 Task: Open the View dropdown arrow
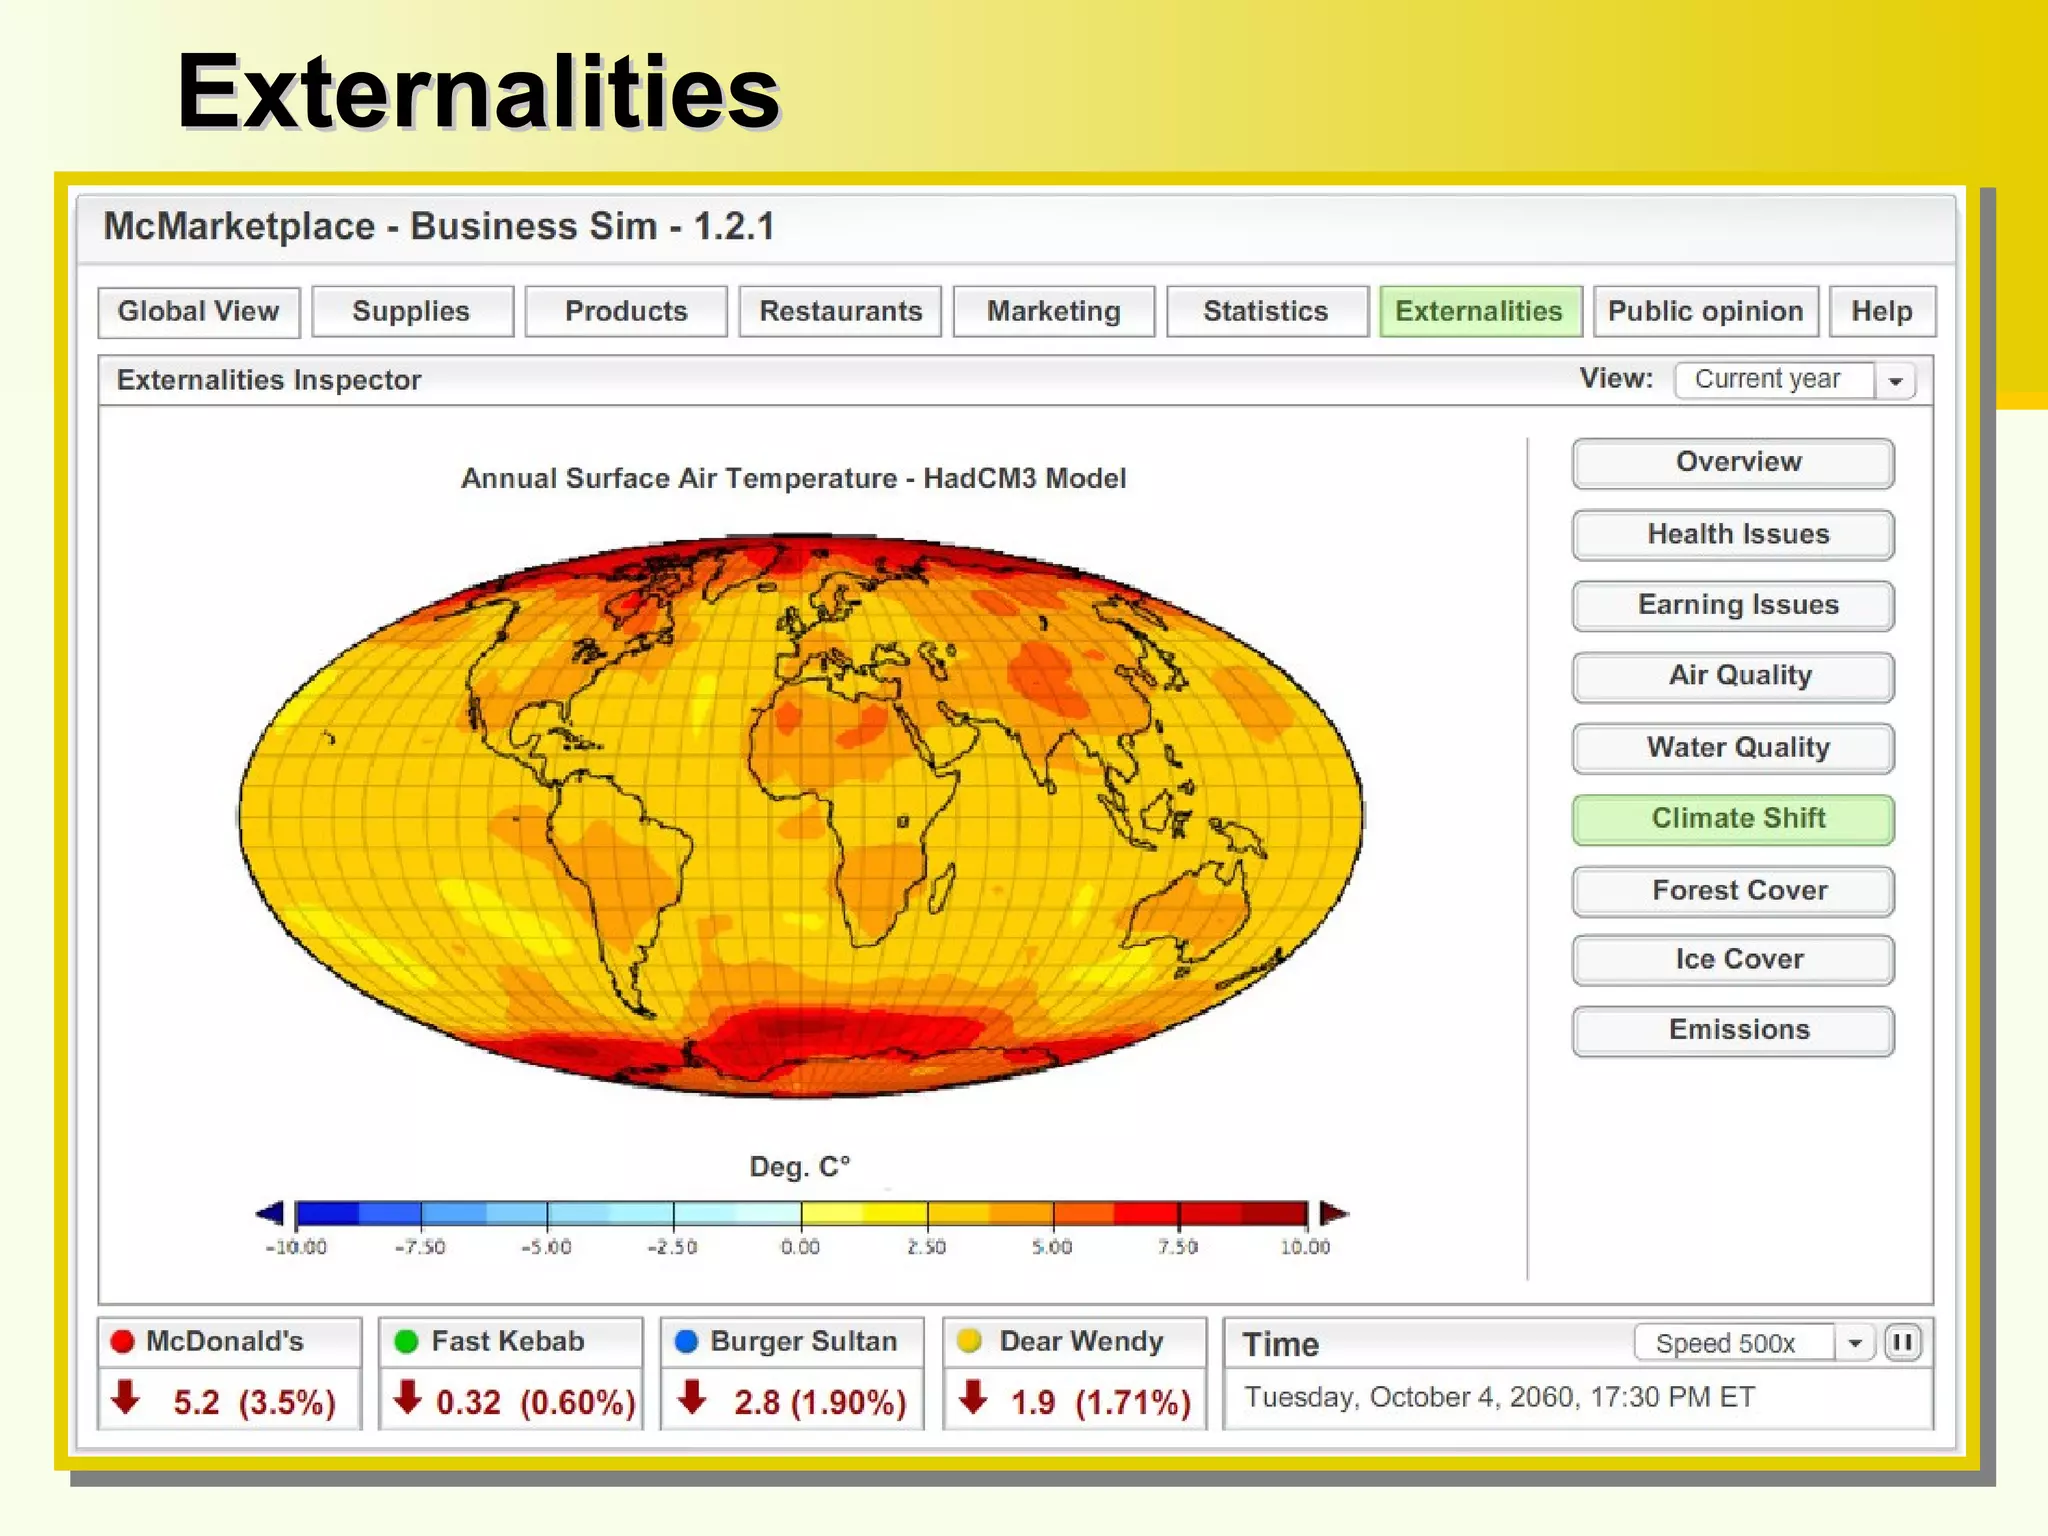[1895, 381]
